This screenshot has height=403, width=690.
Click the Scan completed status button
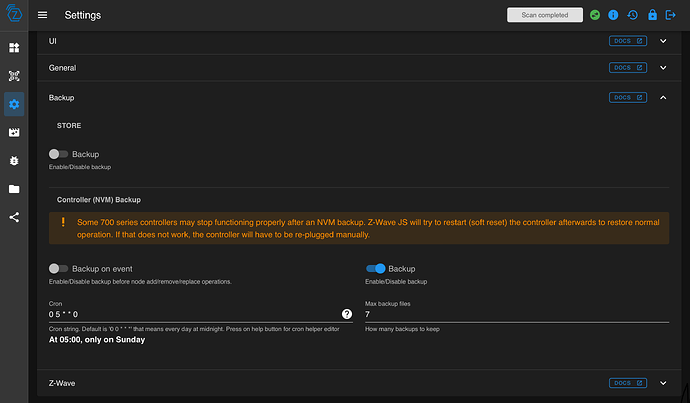545,15
